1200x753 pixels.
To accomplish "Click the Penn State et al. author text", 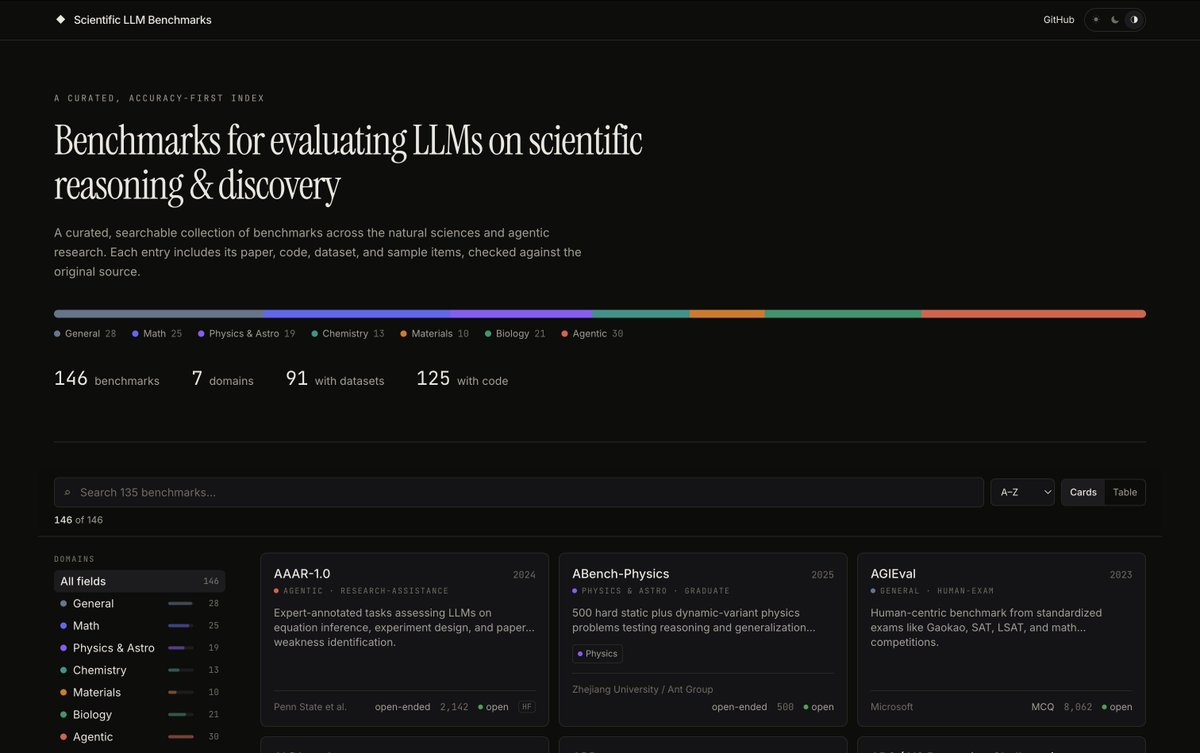I will pos(310,707).
